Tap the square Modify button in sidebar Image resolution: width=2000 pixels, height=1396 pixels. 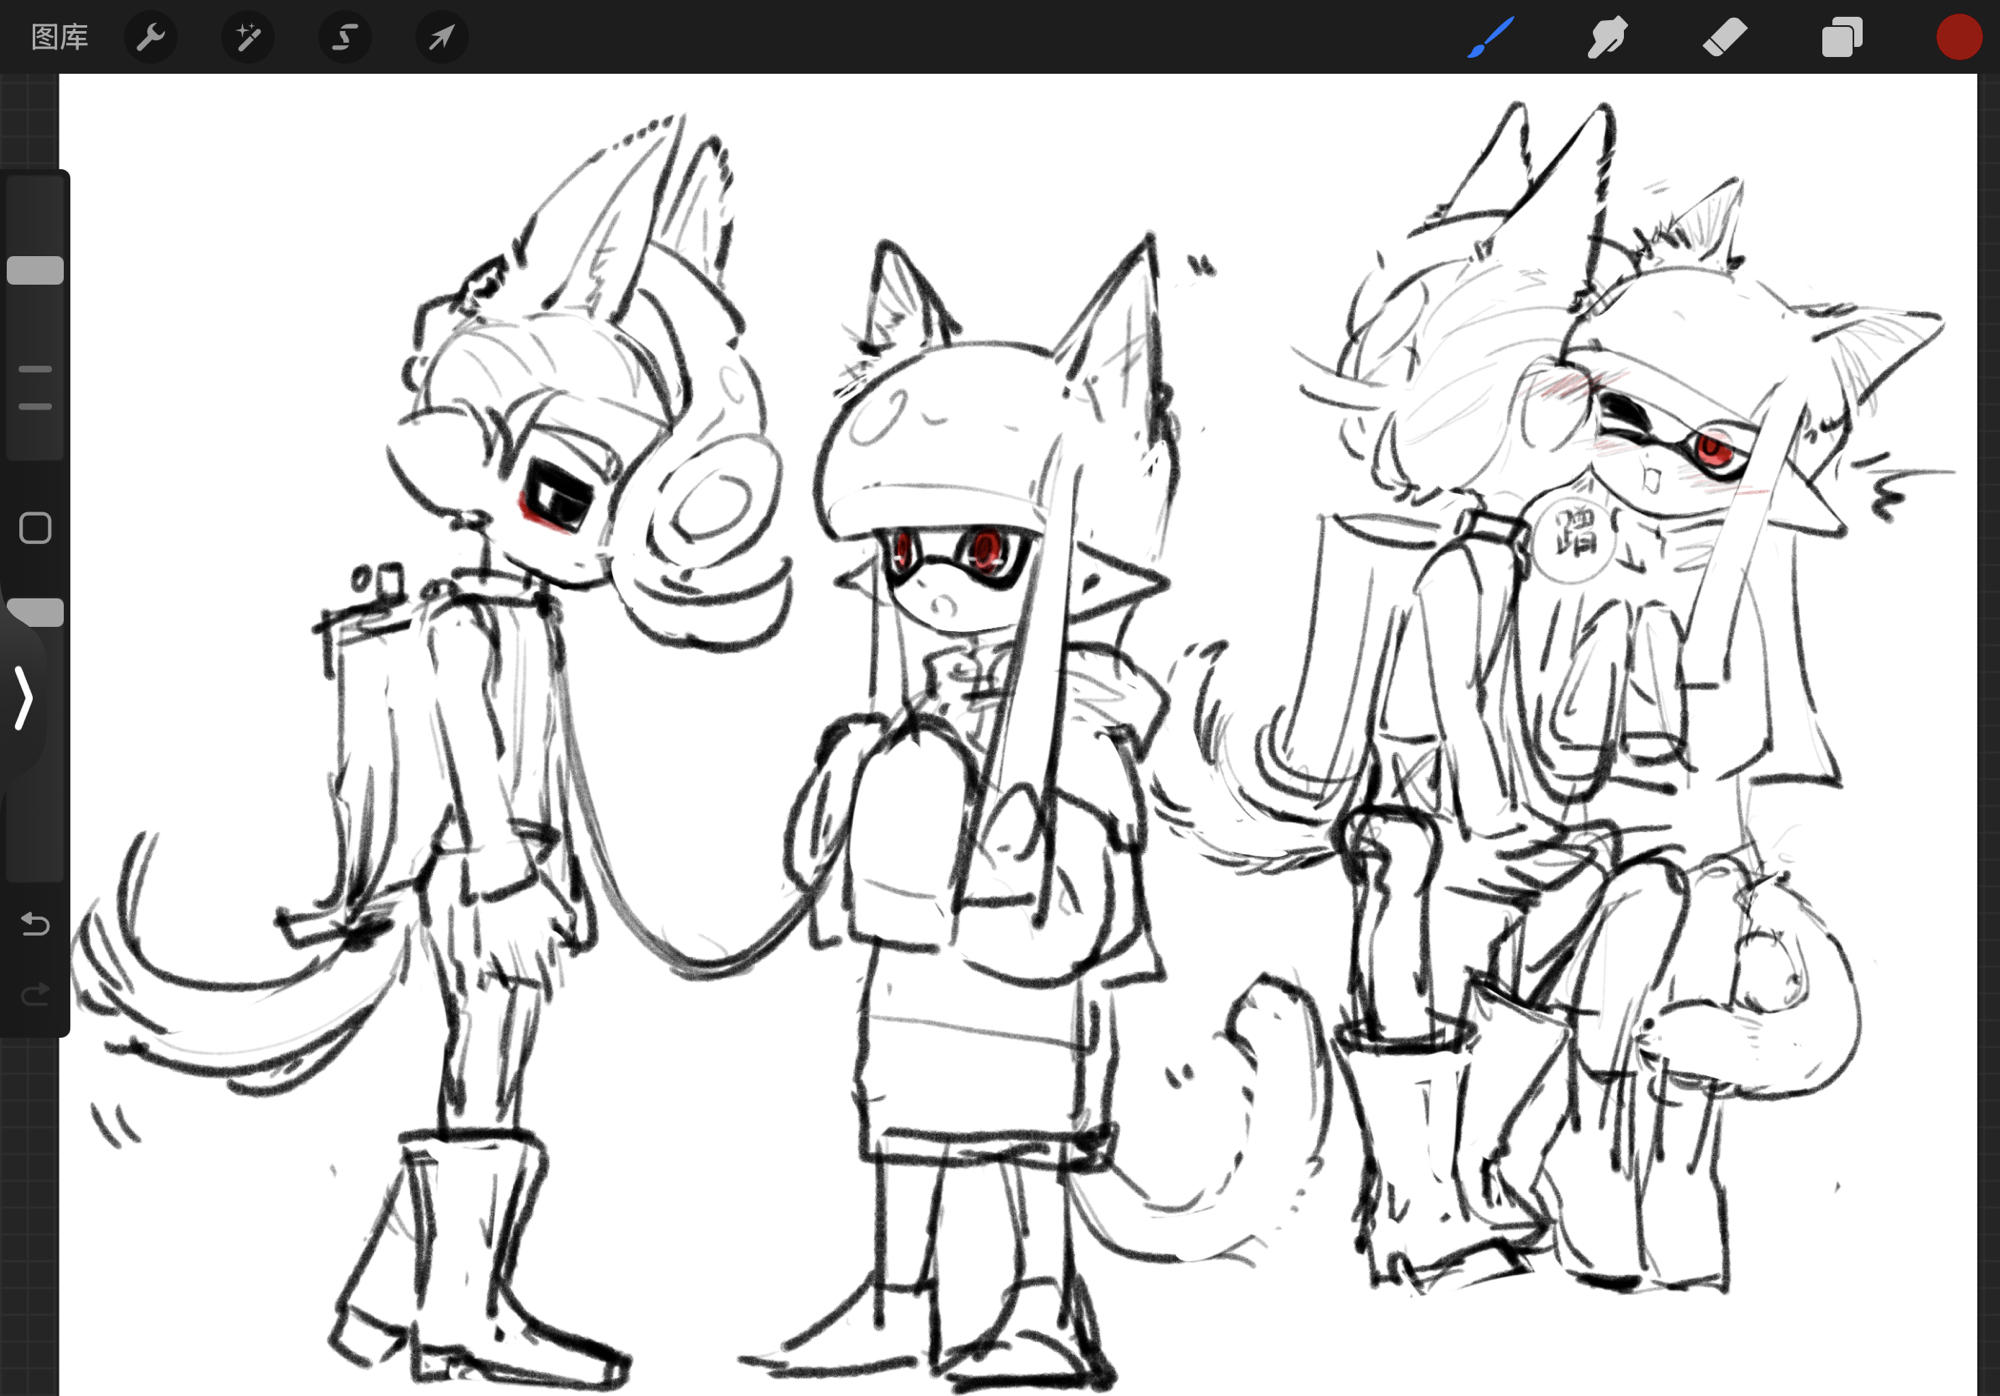pyautogui.click(x=35, y=527)
